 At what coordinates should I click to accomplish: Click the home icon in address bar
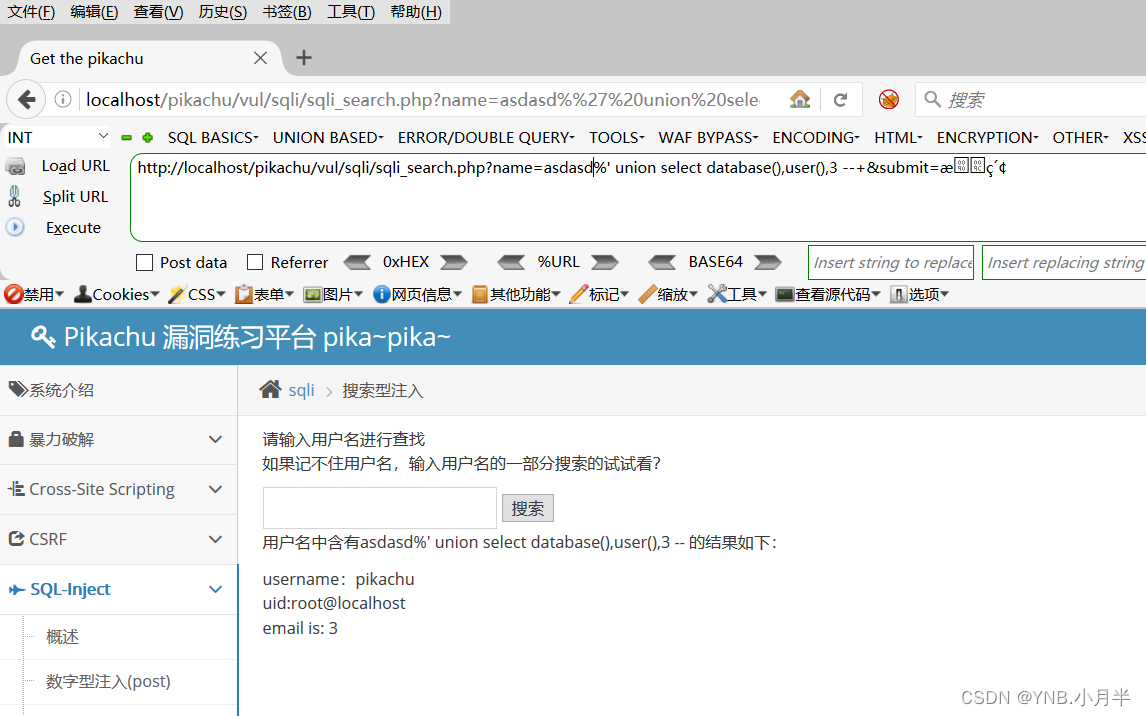click(800, 99)
